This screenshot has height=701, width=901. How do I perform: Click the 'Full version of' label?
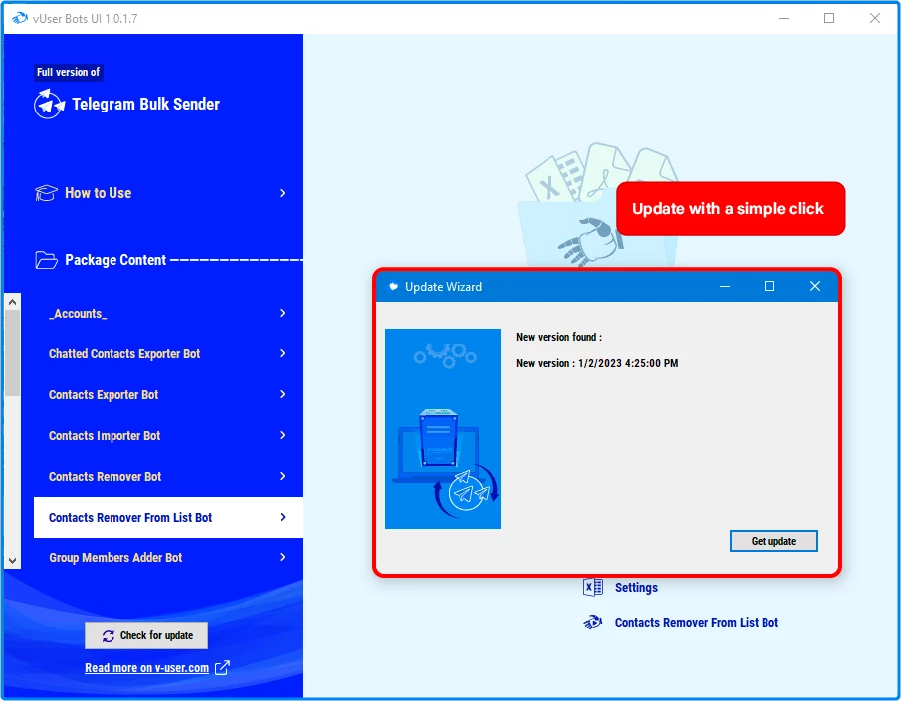(68, 72)
